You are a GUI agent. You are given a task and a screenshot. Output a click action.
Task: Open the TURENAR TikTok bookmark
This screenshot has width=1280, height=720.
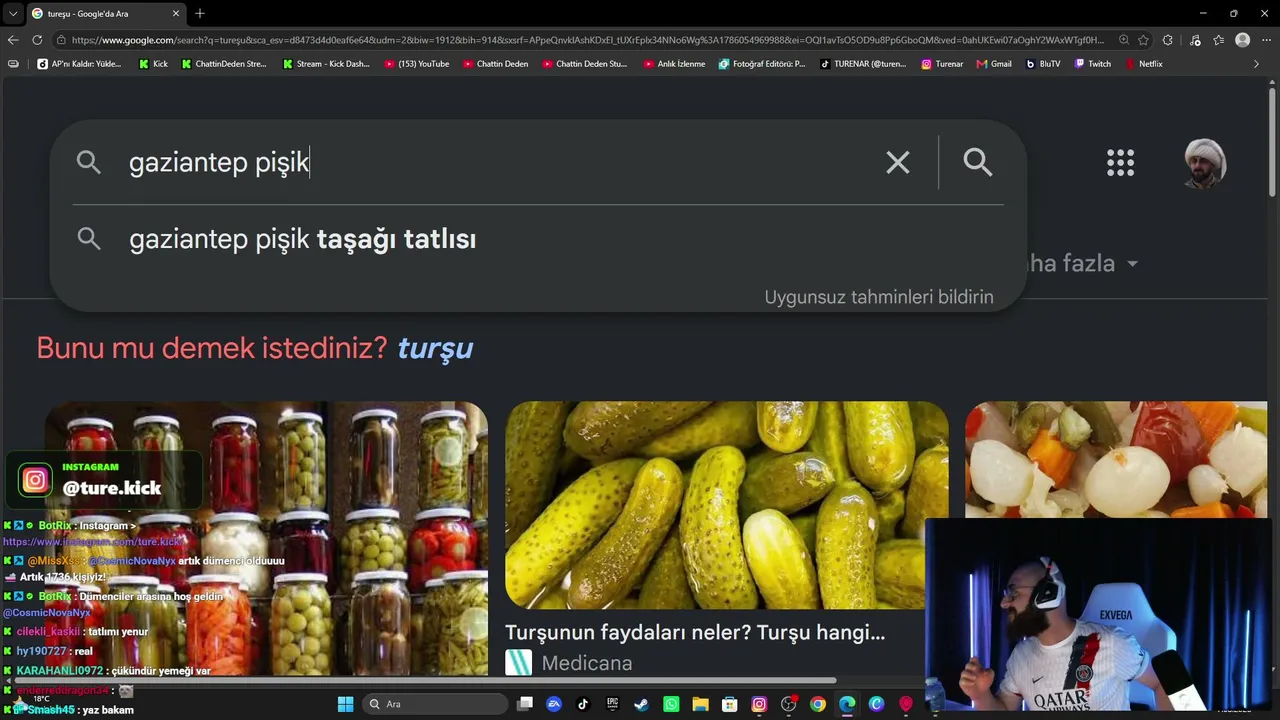[x=863, y=64]
